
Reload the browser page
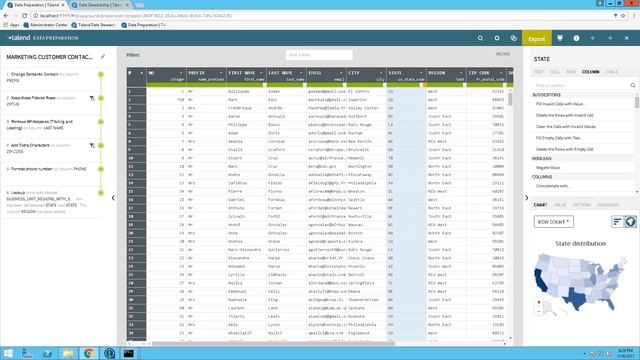tap(24, 16)
